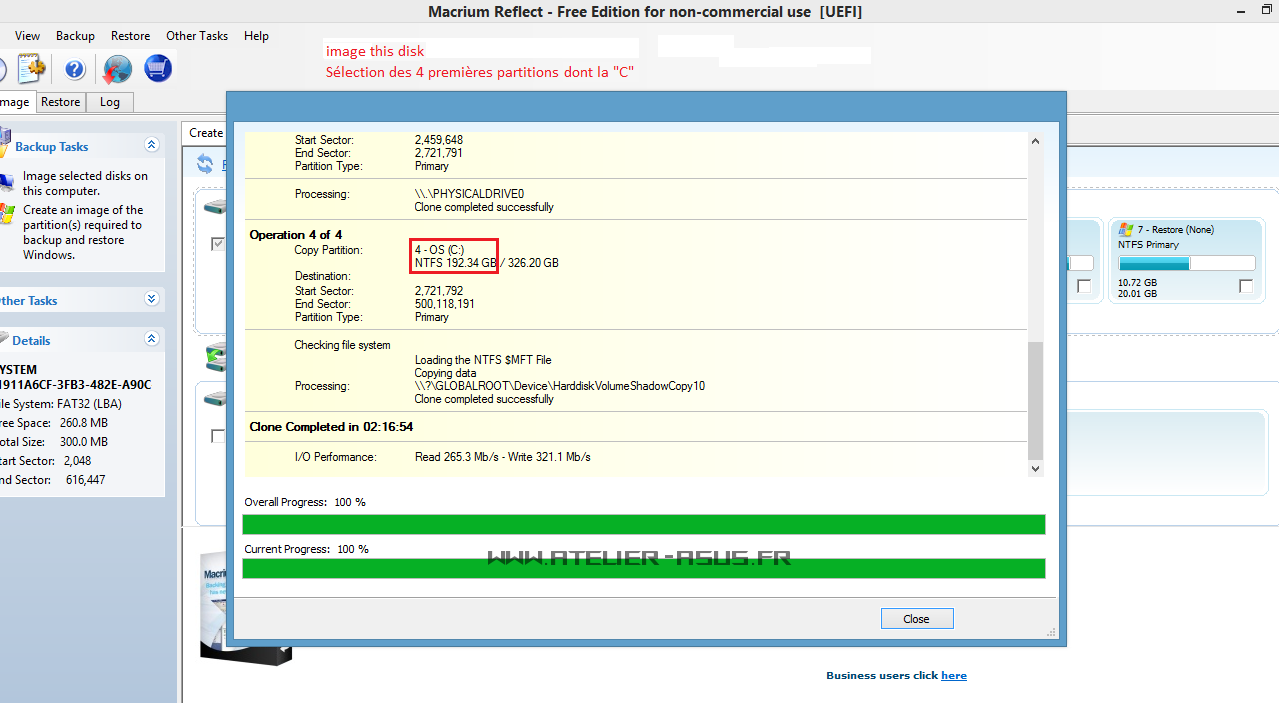Click the blue refresh arrows icon
The height and width of the screenshot is (703, 1279).
[205, 163]
